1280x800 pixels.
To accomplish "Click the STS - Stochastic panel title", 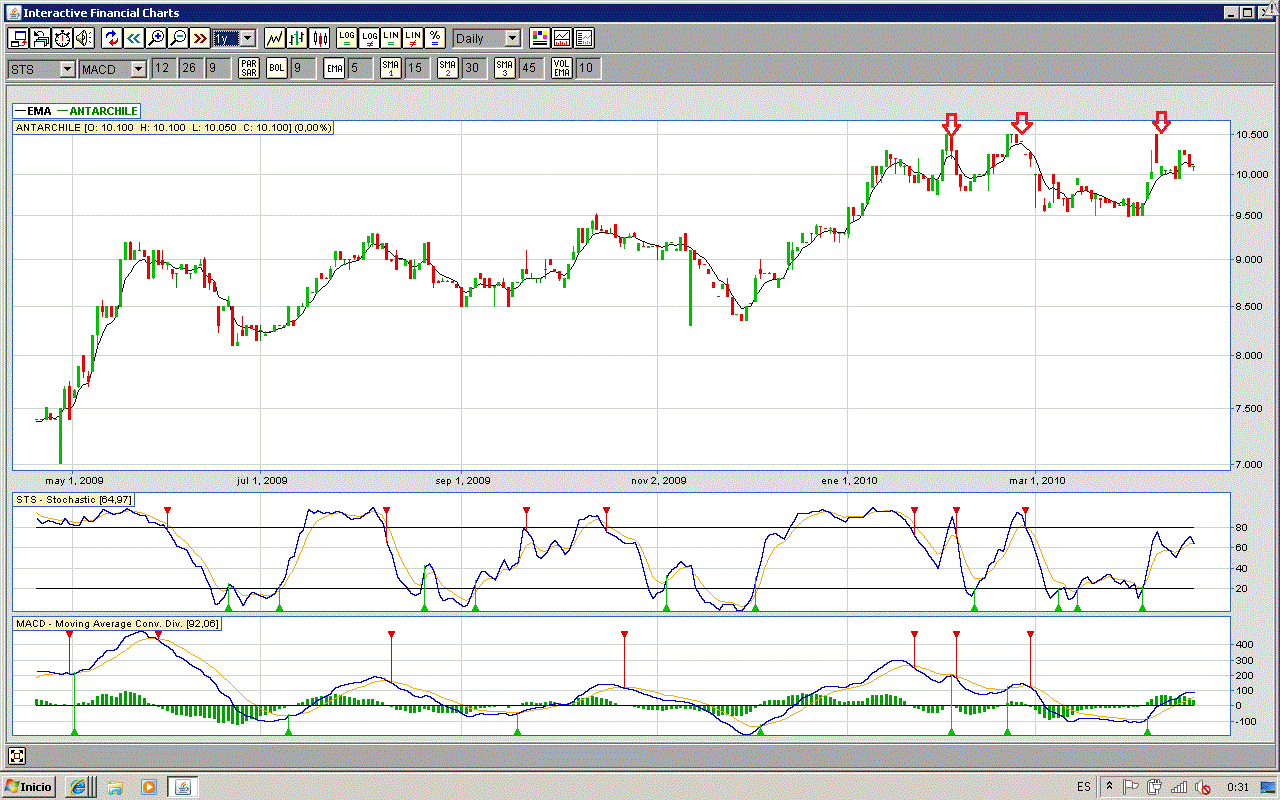I will pyautogui.click(x=73, y=499).
